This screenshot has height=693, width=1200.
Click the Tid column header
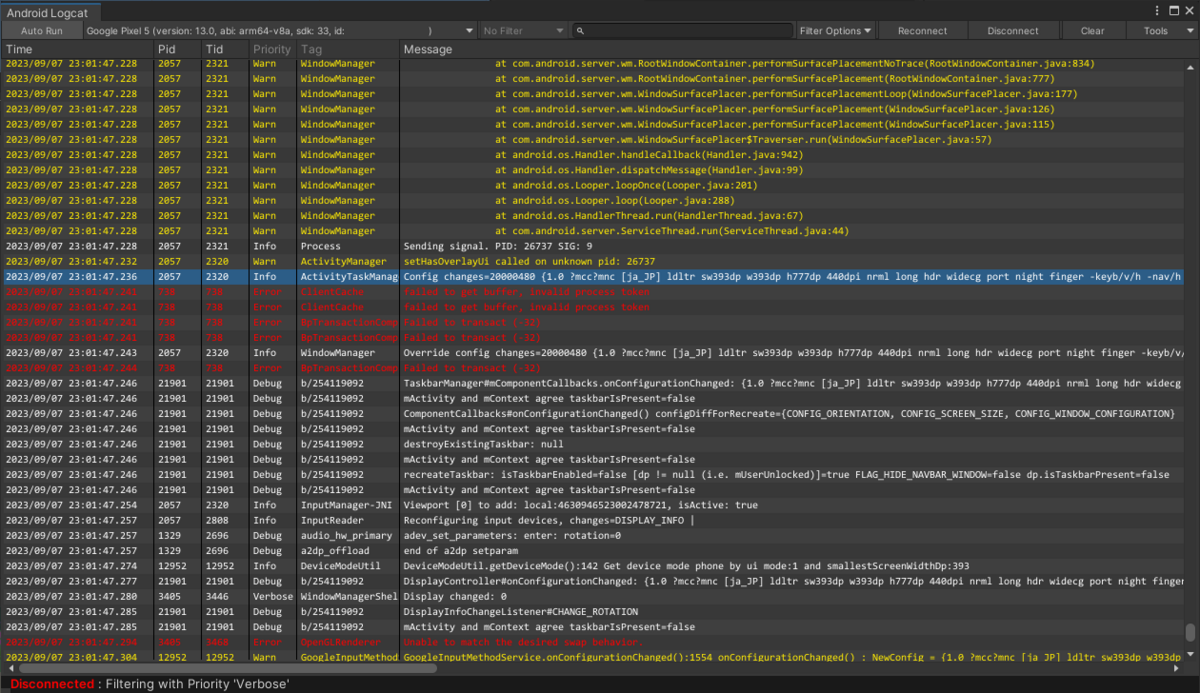(225, 49)
